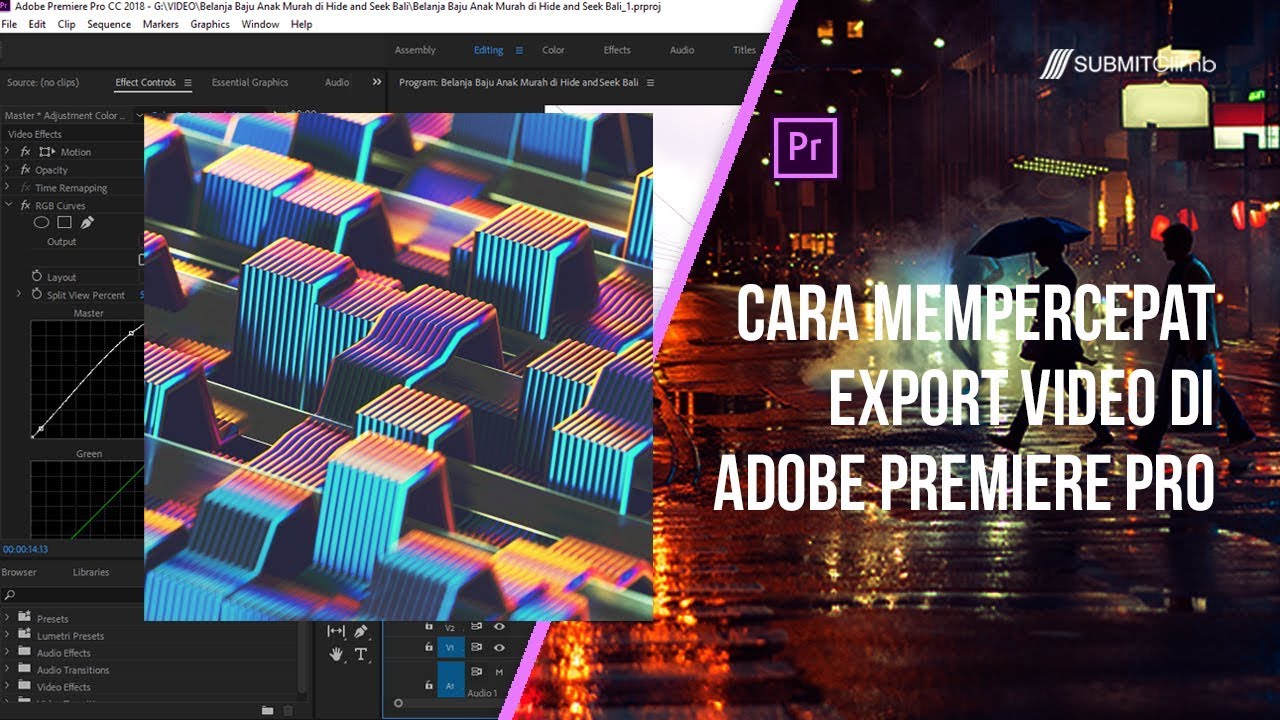Open the Editing workspace menu icon
1280x720 pixels.
(x=519, y=50)
